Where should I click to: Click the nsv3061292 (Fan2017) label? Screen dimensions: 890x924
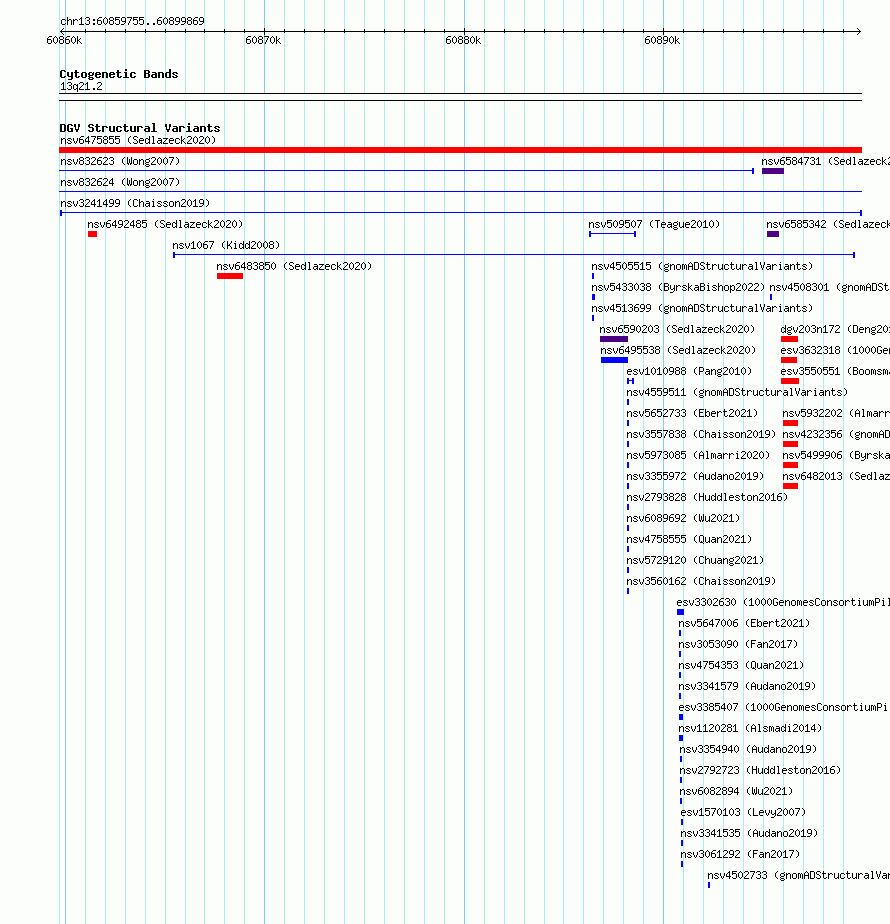click(740, 854)
